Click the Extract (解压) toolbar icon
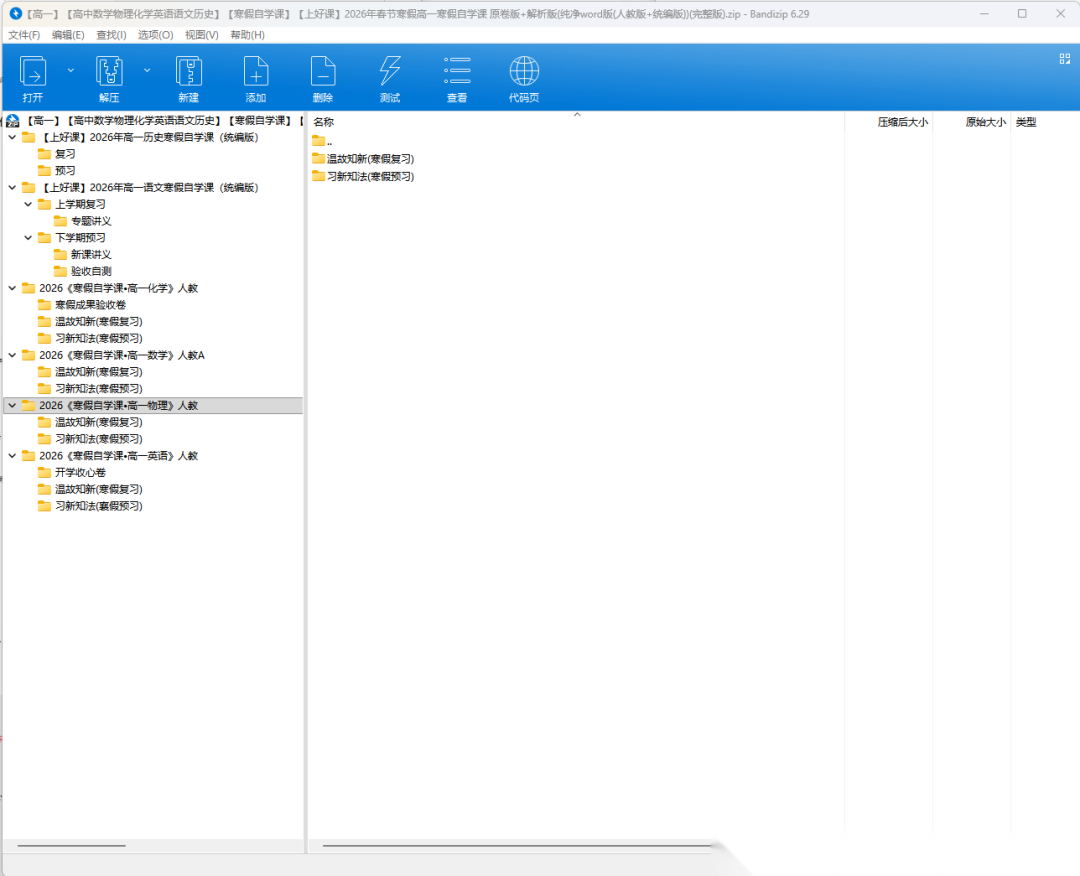 coord(109,72)
